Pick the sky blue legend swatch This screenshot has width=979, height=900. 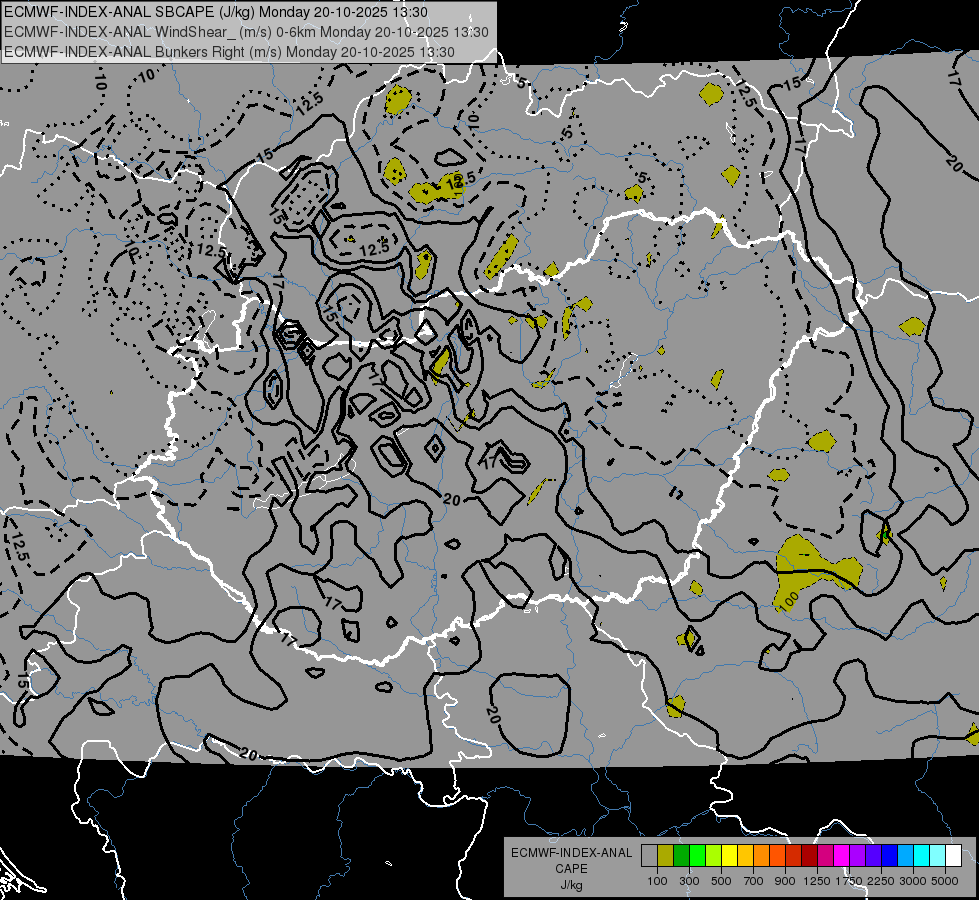pyautogui.click(x=906, y=856)
